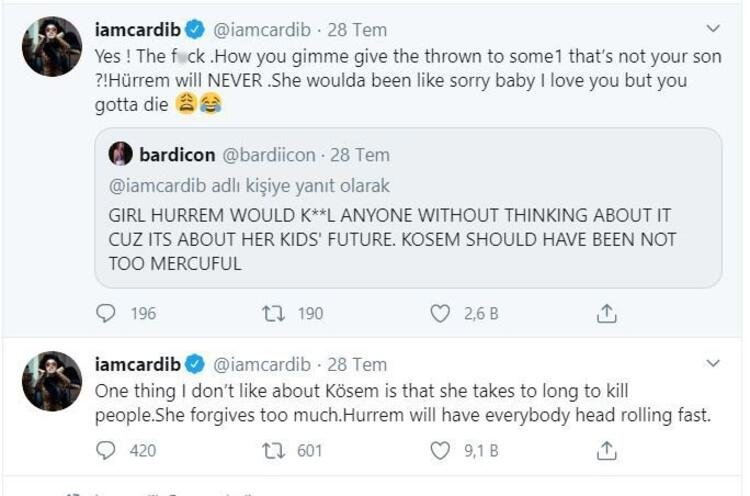Reply to the second tweet with 420 replies
The height and width of the screenshot is (496, 750).
pyautogui.click(x=107, y=451)
